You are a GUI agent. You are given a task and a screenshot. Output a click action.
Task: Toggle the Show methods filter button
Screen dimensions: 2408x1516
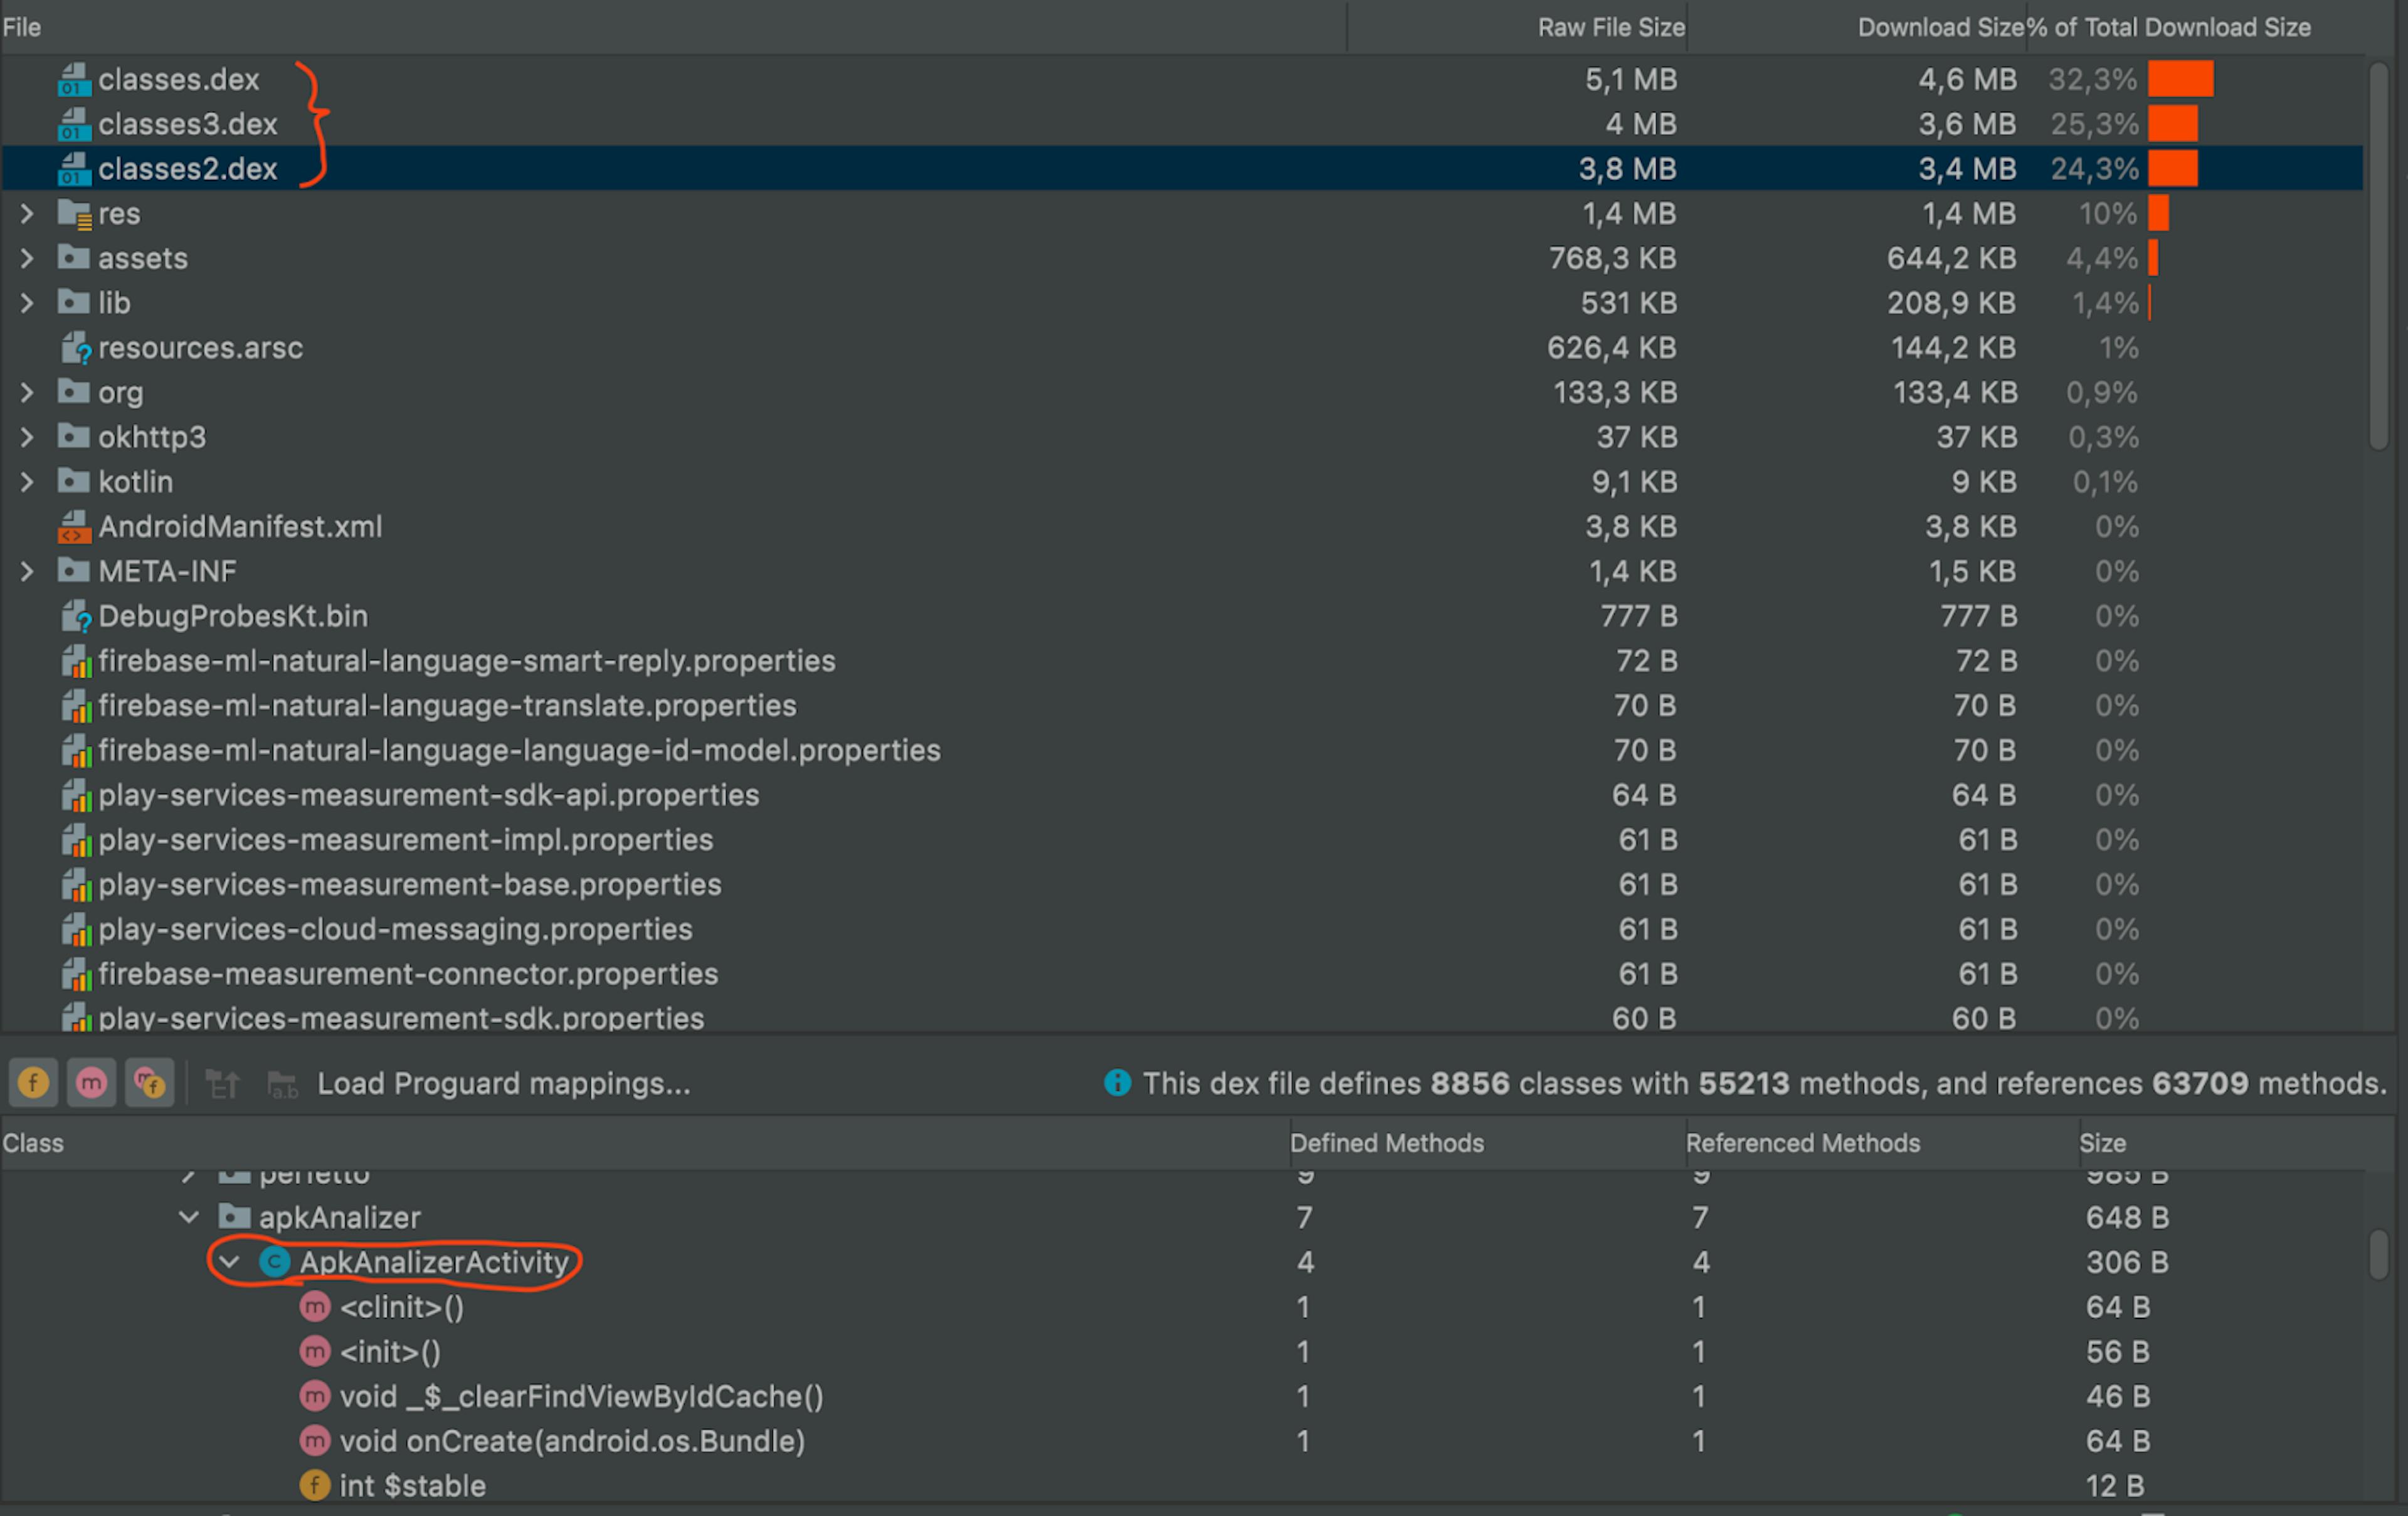click(x=91, y=1083)
